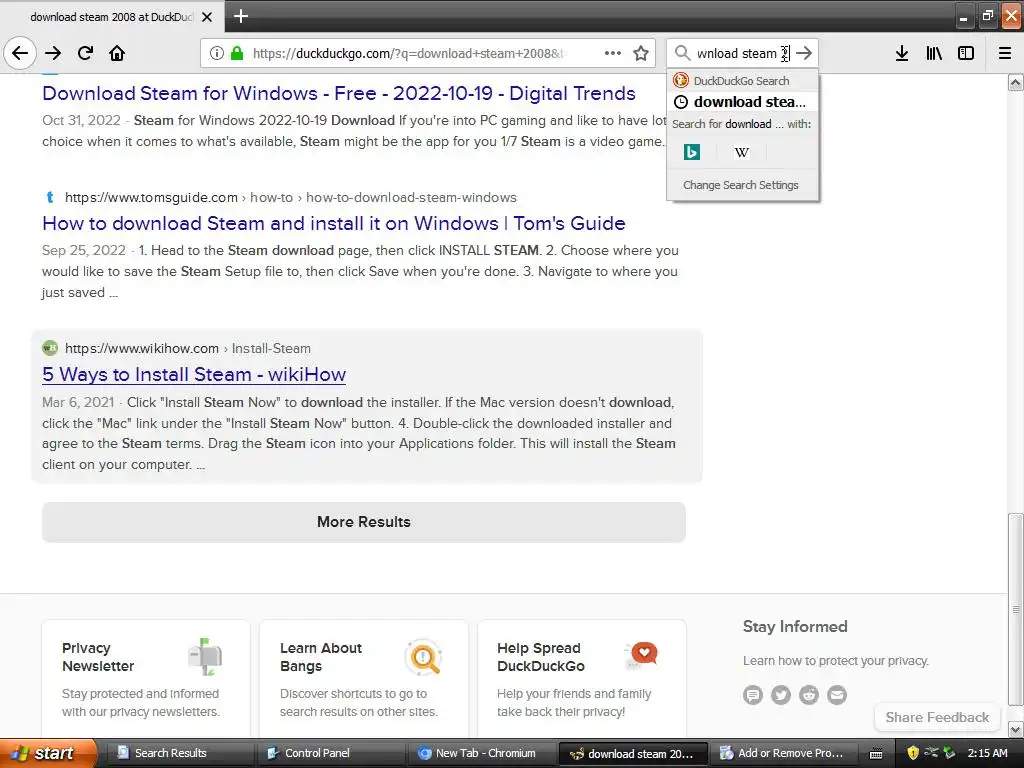Click the download steam 20... taskbar button
The image size is (1024, 768).
[633, 754]
